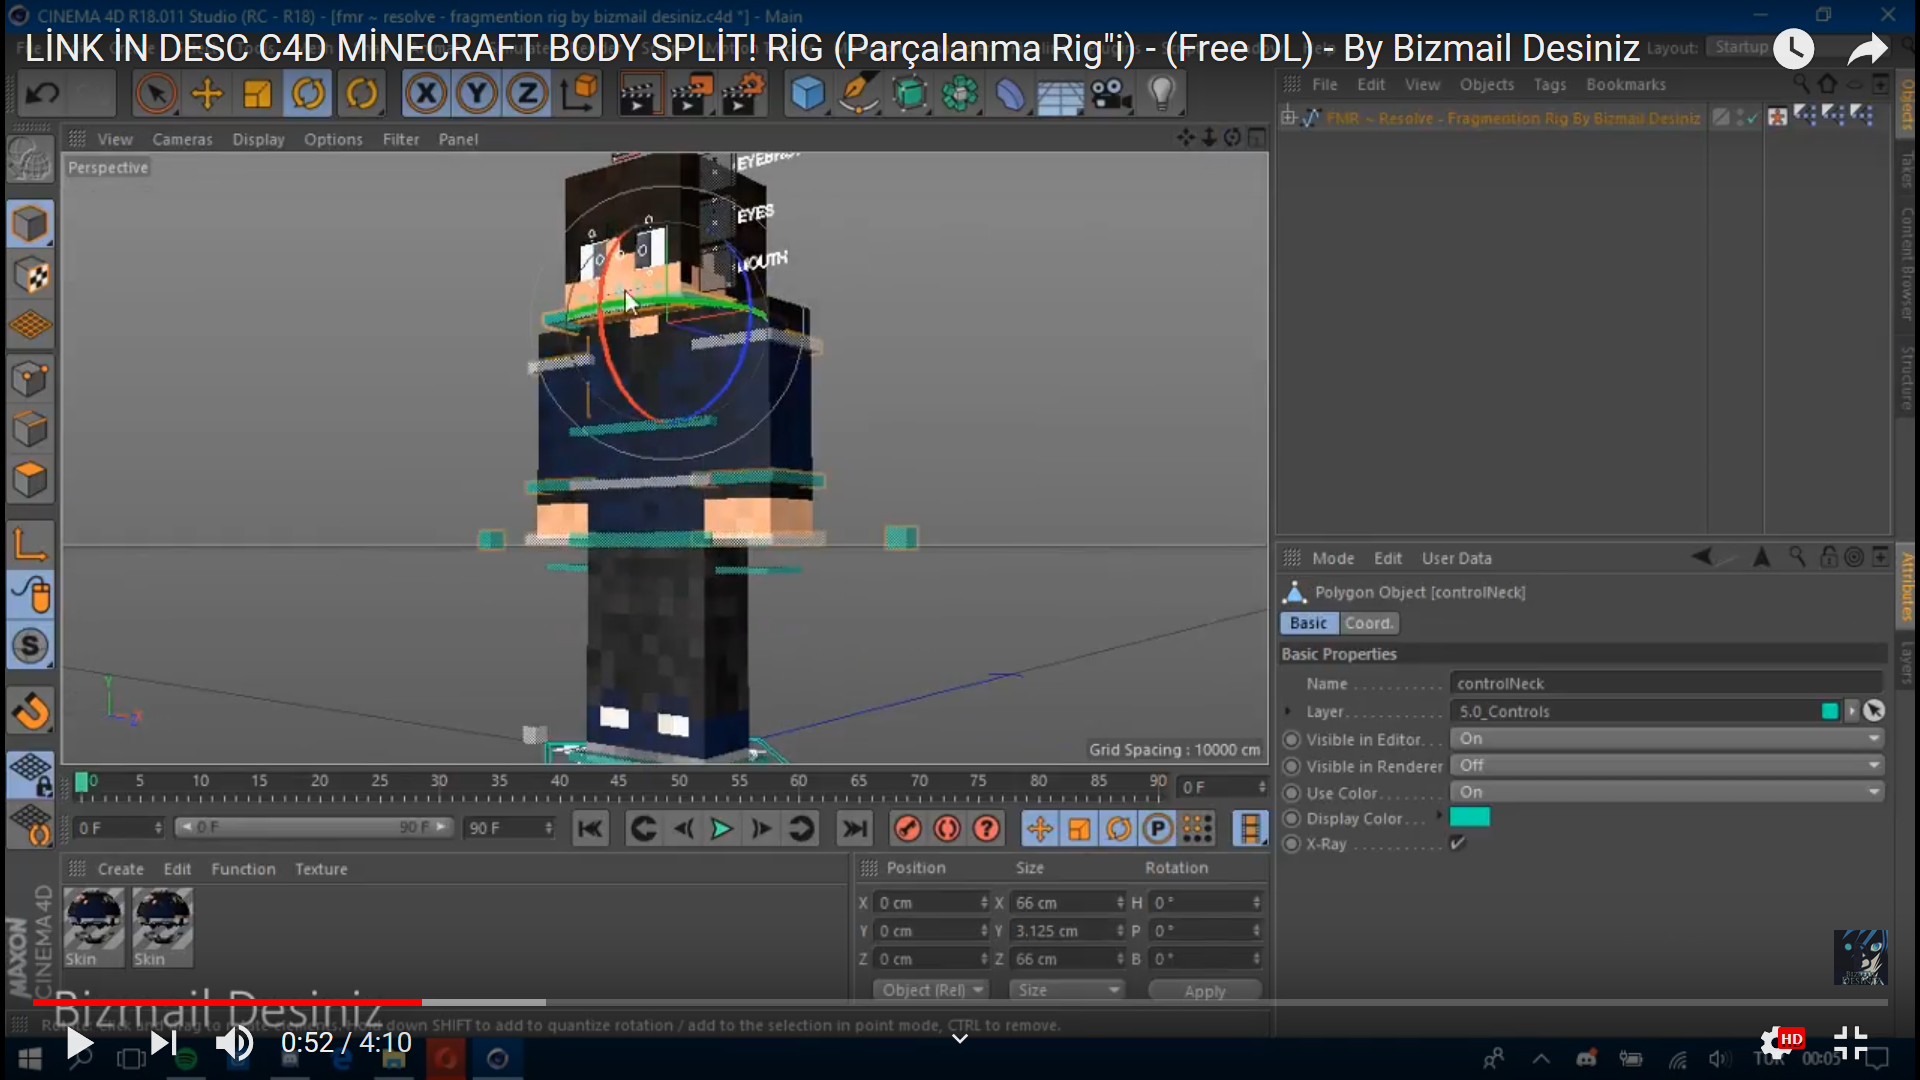Screen dimensions: 1920x1080
Task: Skip to next video
Action: click(163, 1043)
